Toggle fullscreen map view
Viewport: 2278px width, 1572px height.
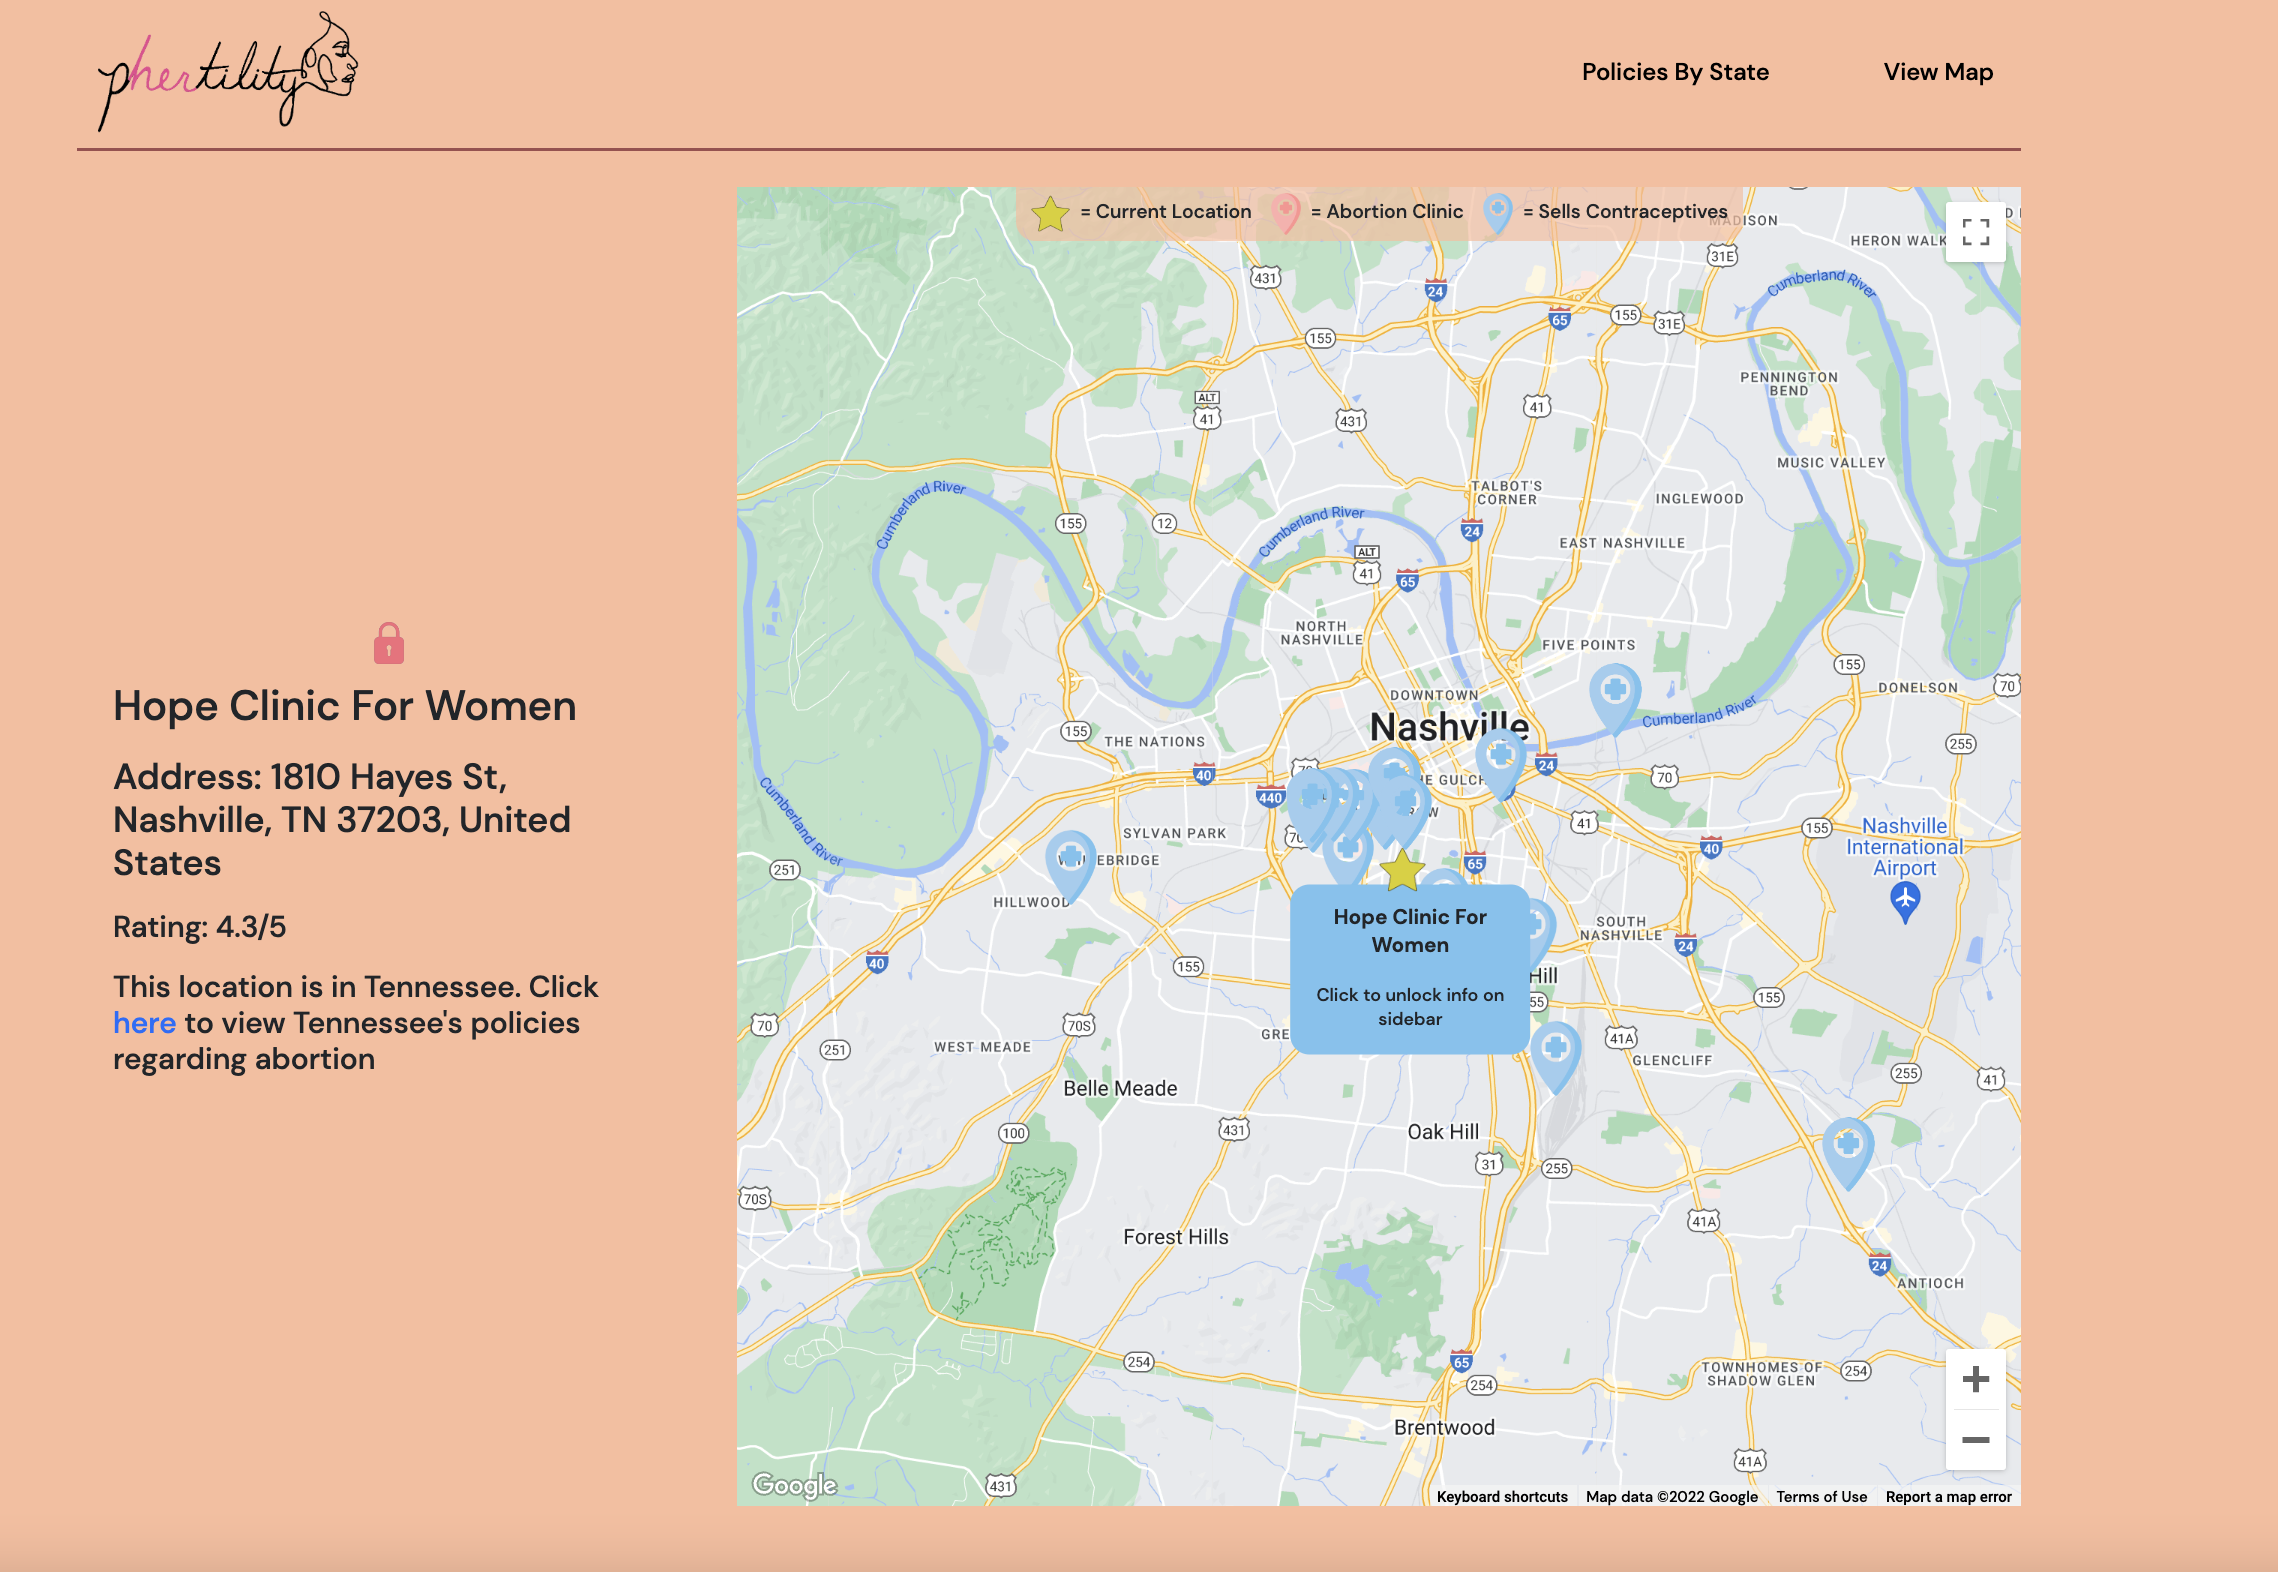coord(1975,232)
